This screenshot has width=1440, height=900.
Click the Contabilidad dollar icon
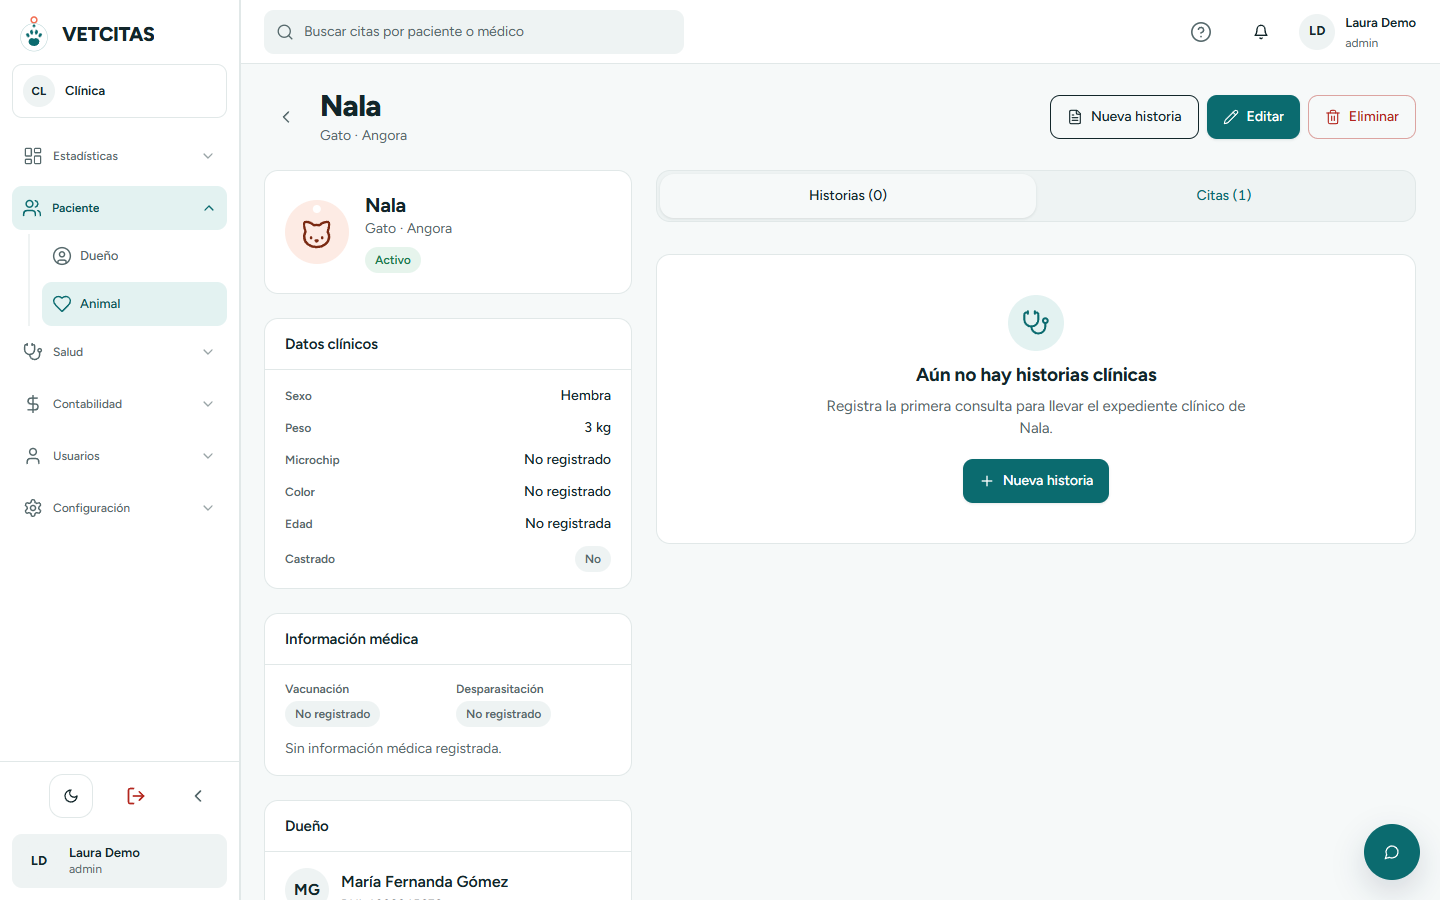coord(33,404)
